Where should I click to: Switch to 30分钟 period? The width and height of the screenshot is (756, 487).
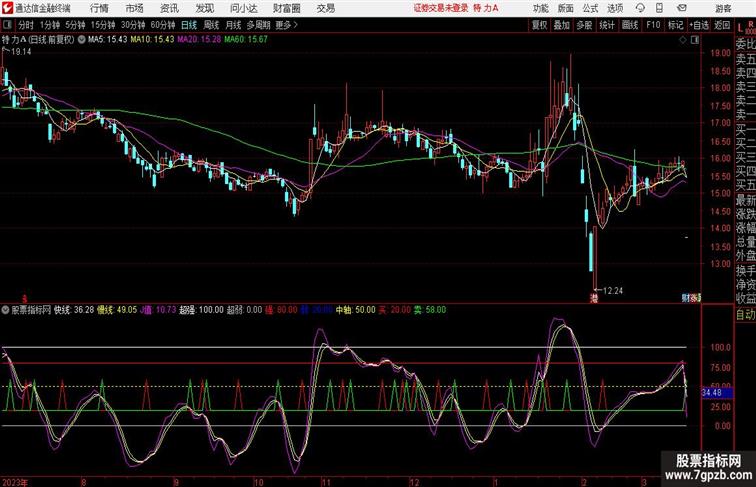133,25
